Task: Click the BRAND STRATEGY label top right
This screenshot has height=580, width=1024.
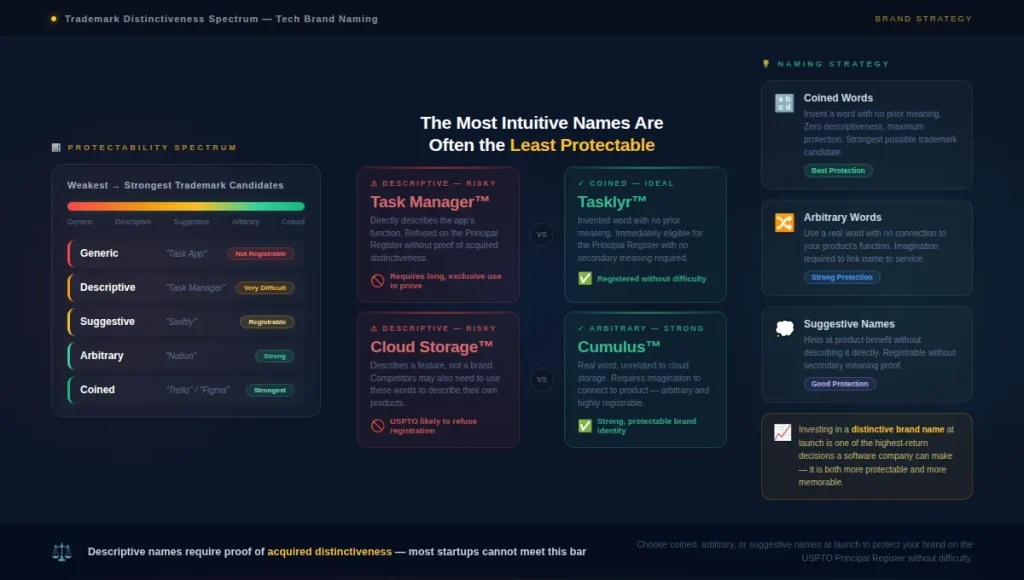Action: click(x=923, y=19)
